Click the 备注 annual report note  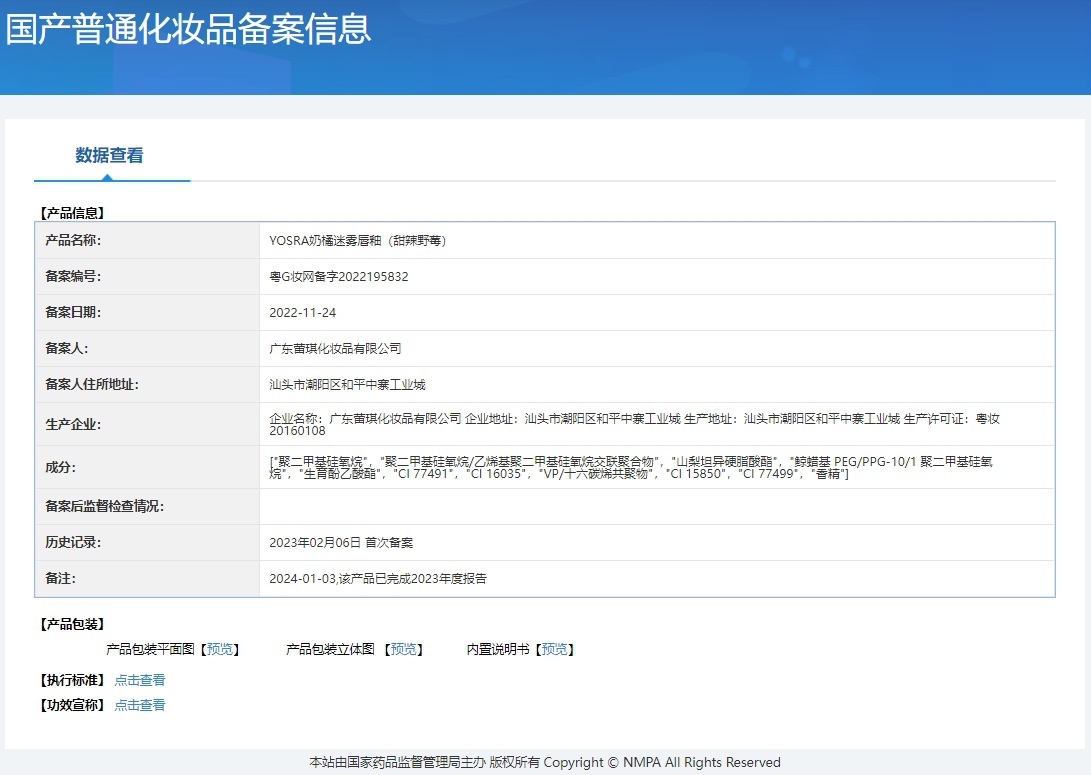pos(378,579)
